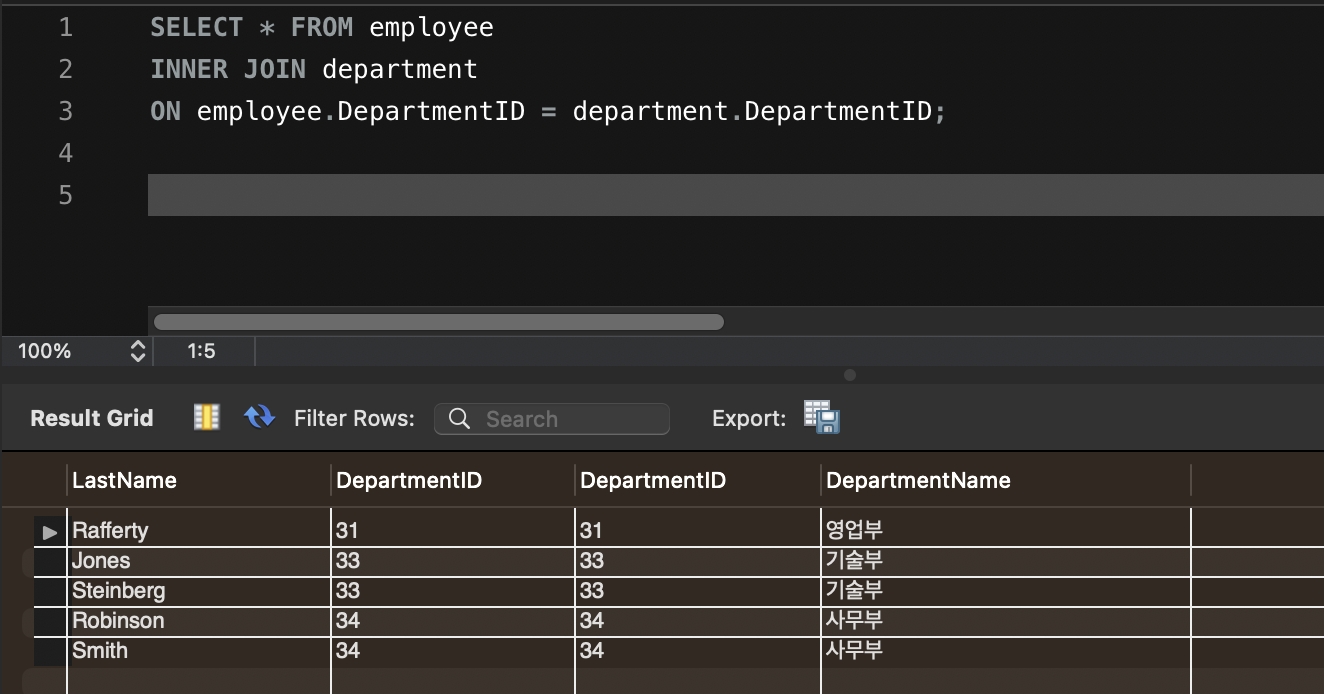The image size is (1324, 694).
Task: Select the Smith cell
Action: 199,651
